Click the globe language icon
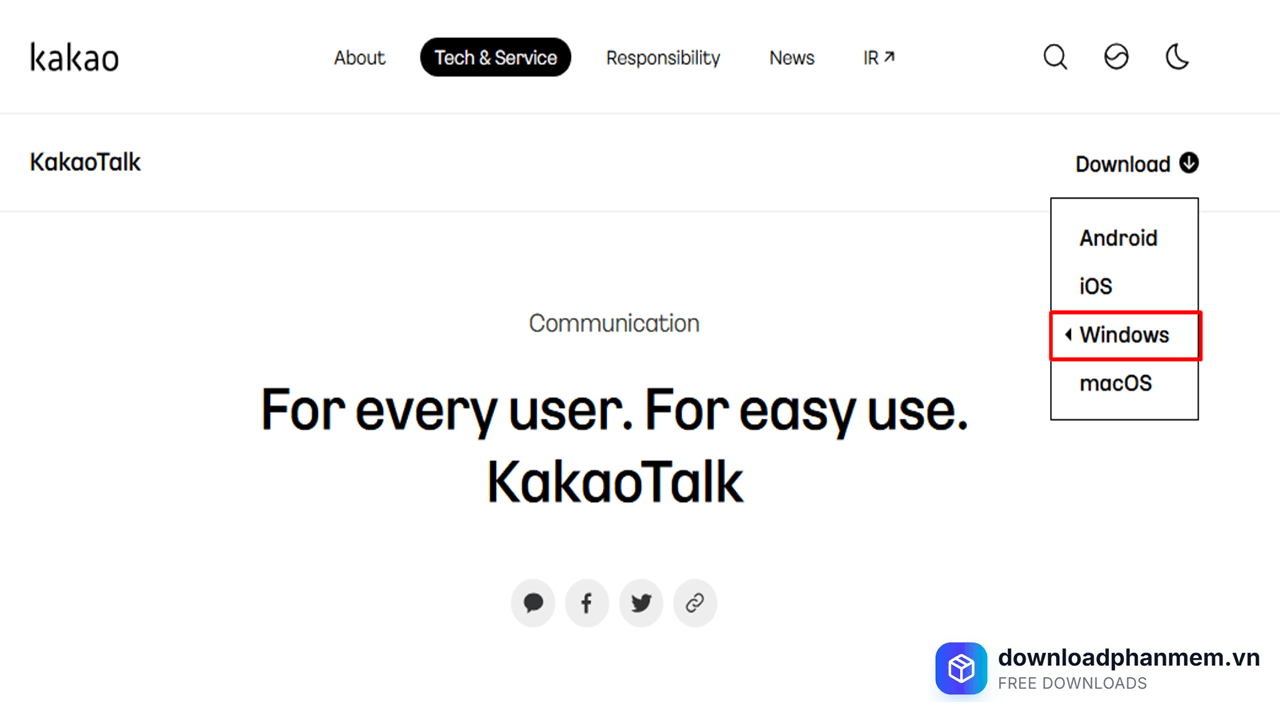Image resolution: width=1280 pixels, height=720 pixels. tap(1116, 57)
